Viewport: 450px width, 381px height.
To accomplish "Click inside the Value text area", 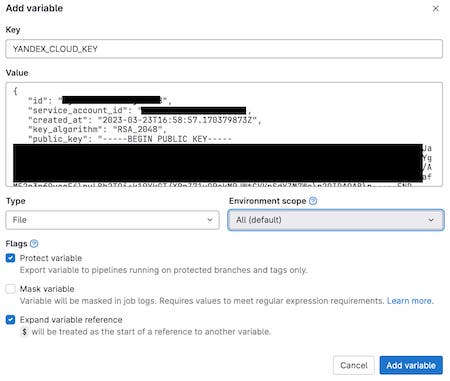I will [224, 134].
